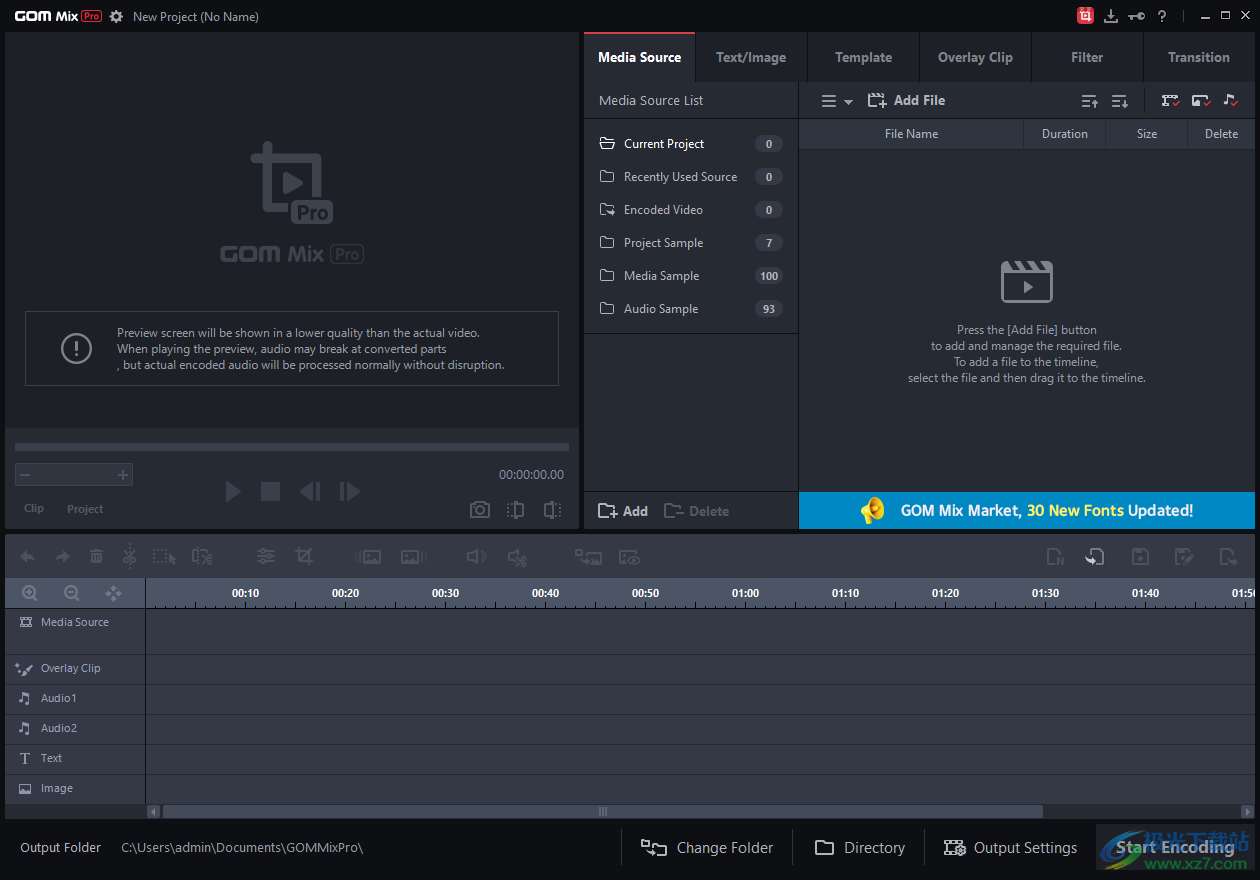Switch to the Filter tab

click(1087, 57)
